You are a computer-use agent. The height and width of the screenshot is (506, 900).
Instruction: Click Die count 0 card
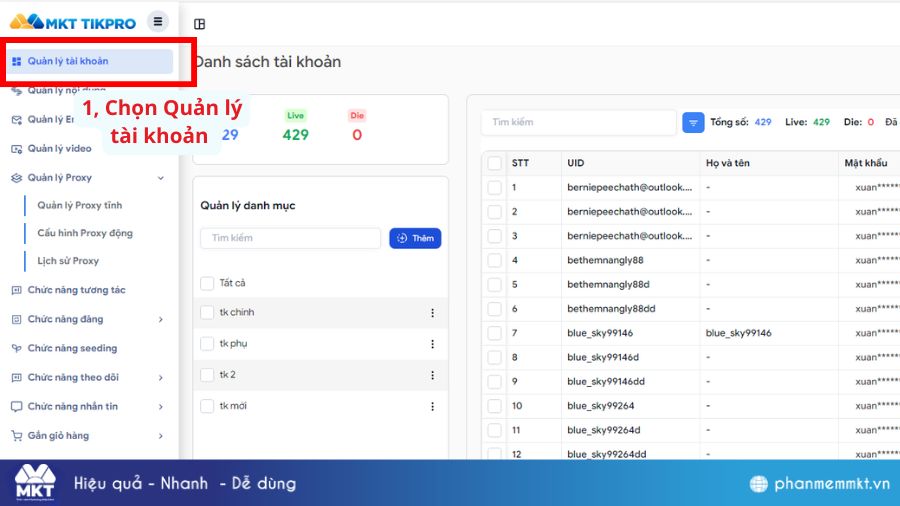(x=357, y=127)
